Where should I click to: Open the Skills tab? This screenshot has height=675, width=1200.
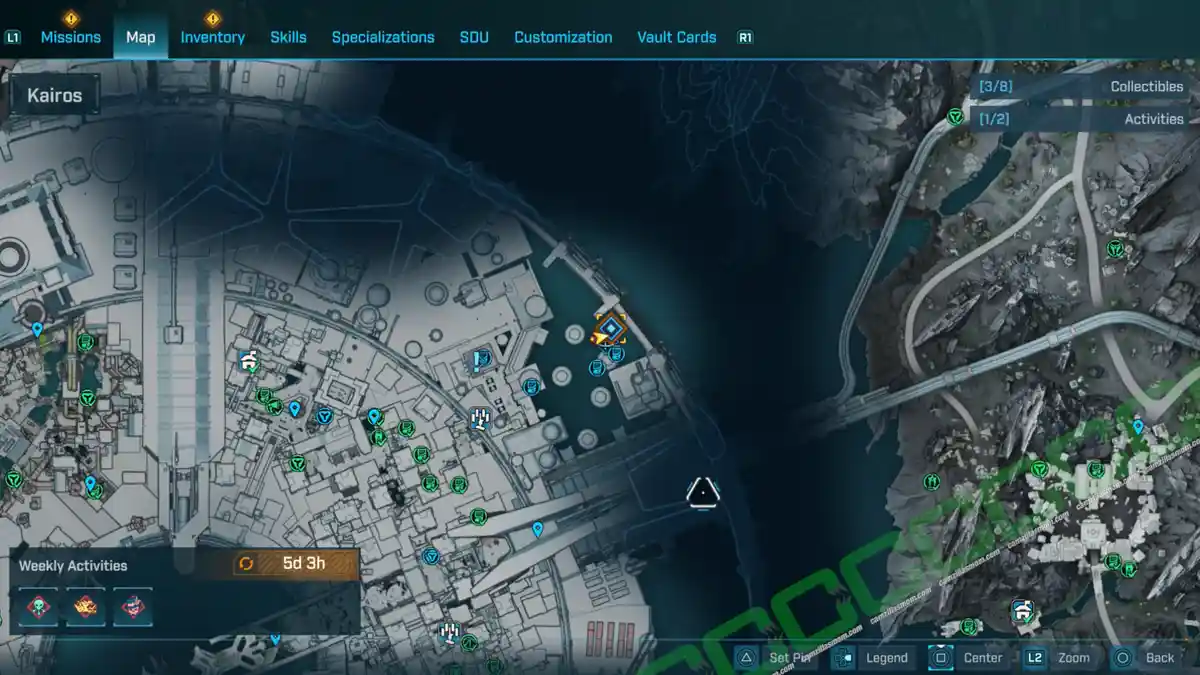coord(288,37)
